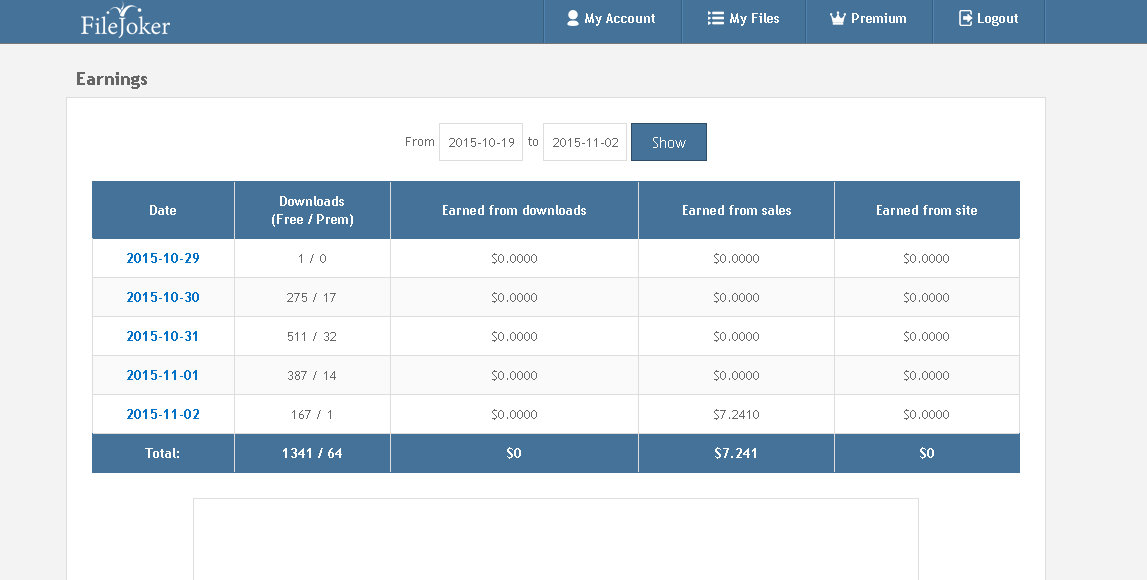1147x580 pixels.
Task: Focus the end date field 2015-11-02
Action: 585,142
